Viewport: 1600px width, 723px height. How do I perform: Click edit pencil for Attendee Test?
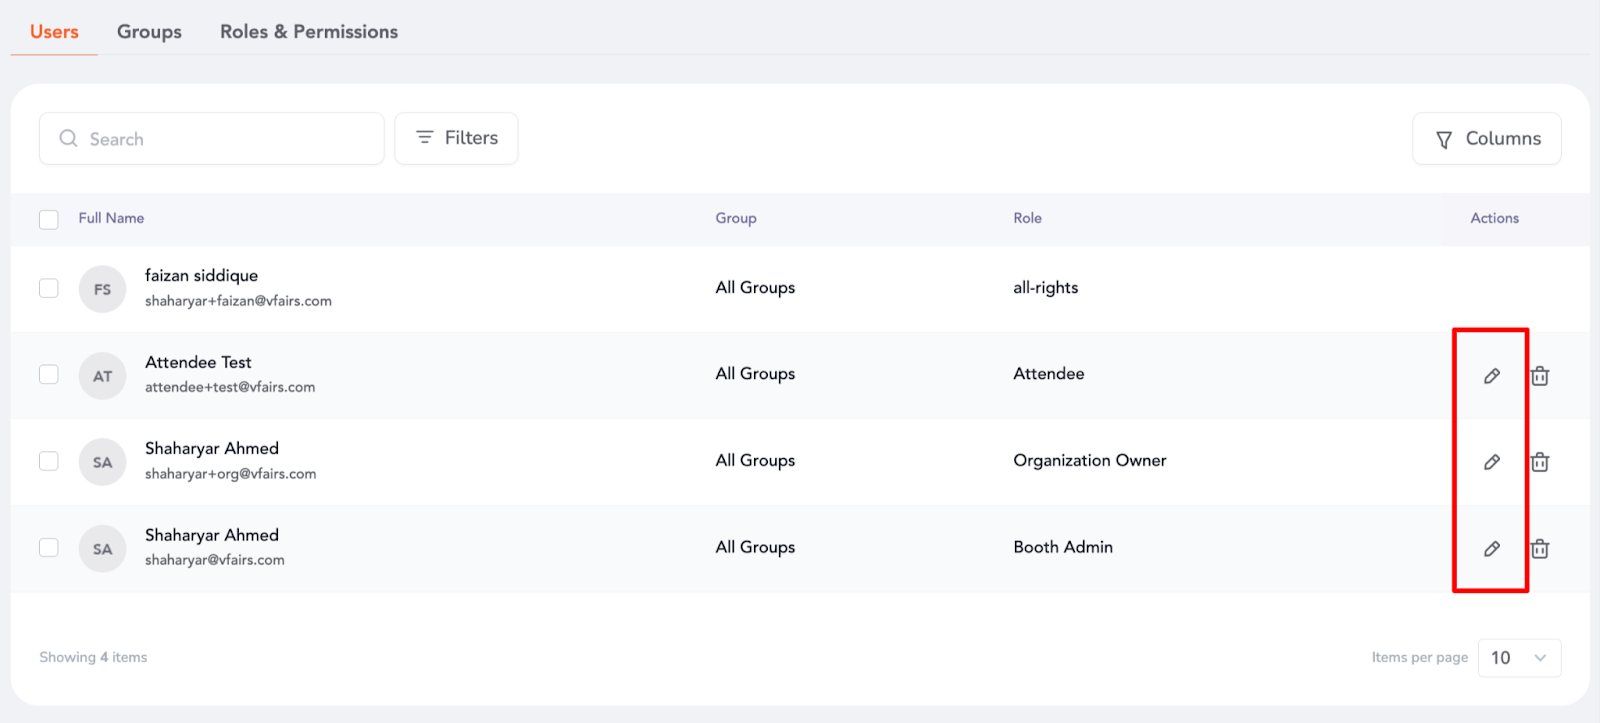(1491, 376)
